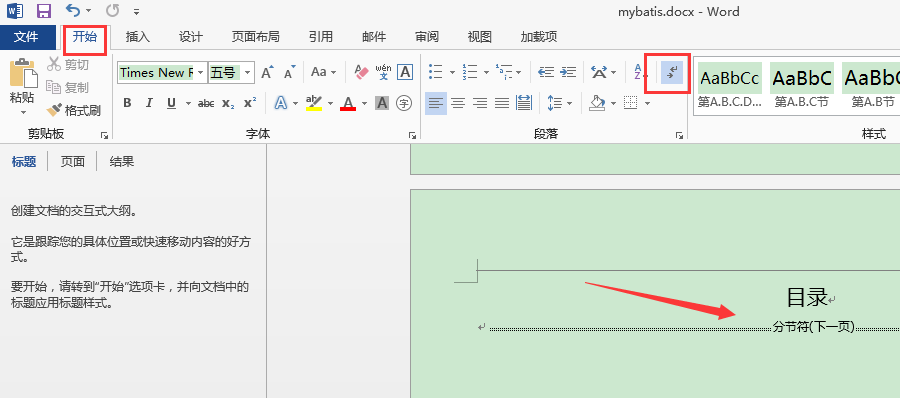Toggle italic formatting
Viewport: 900px width, 398px height.
coord(149,103)
